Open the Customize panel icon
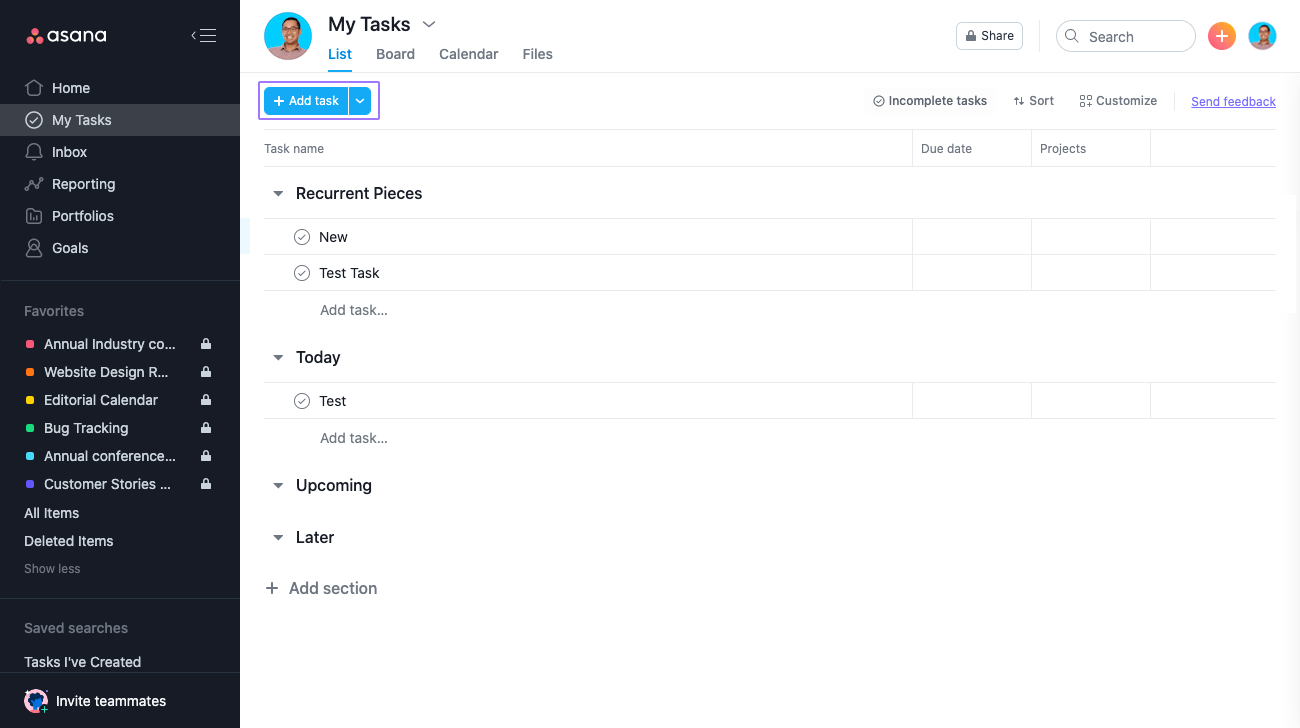 1086,100
